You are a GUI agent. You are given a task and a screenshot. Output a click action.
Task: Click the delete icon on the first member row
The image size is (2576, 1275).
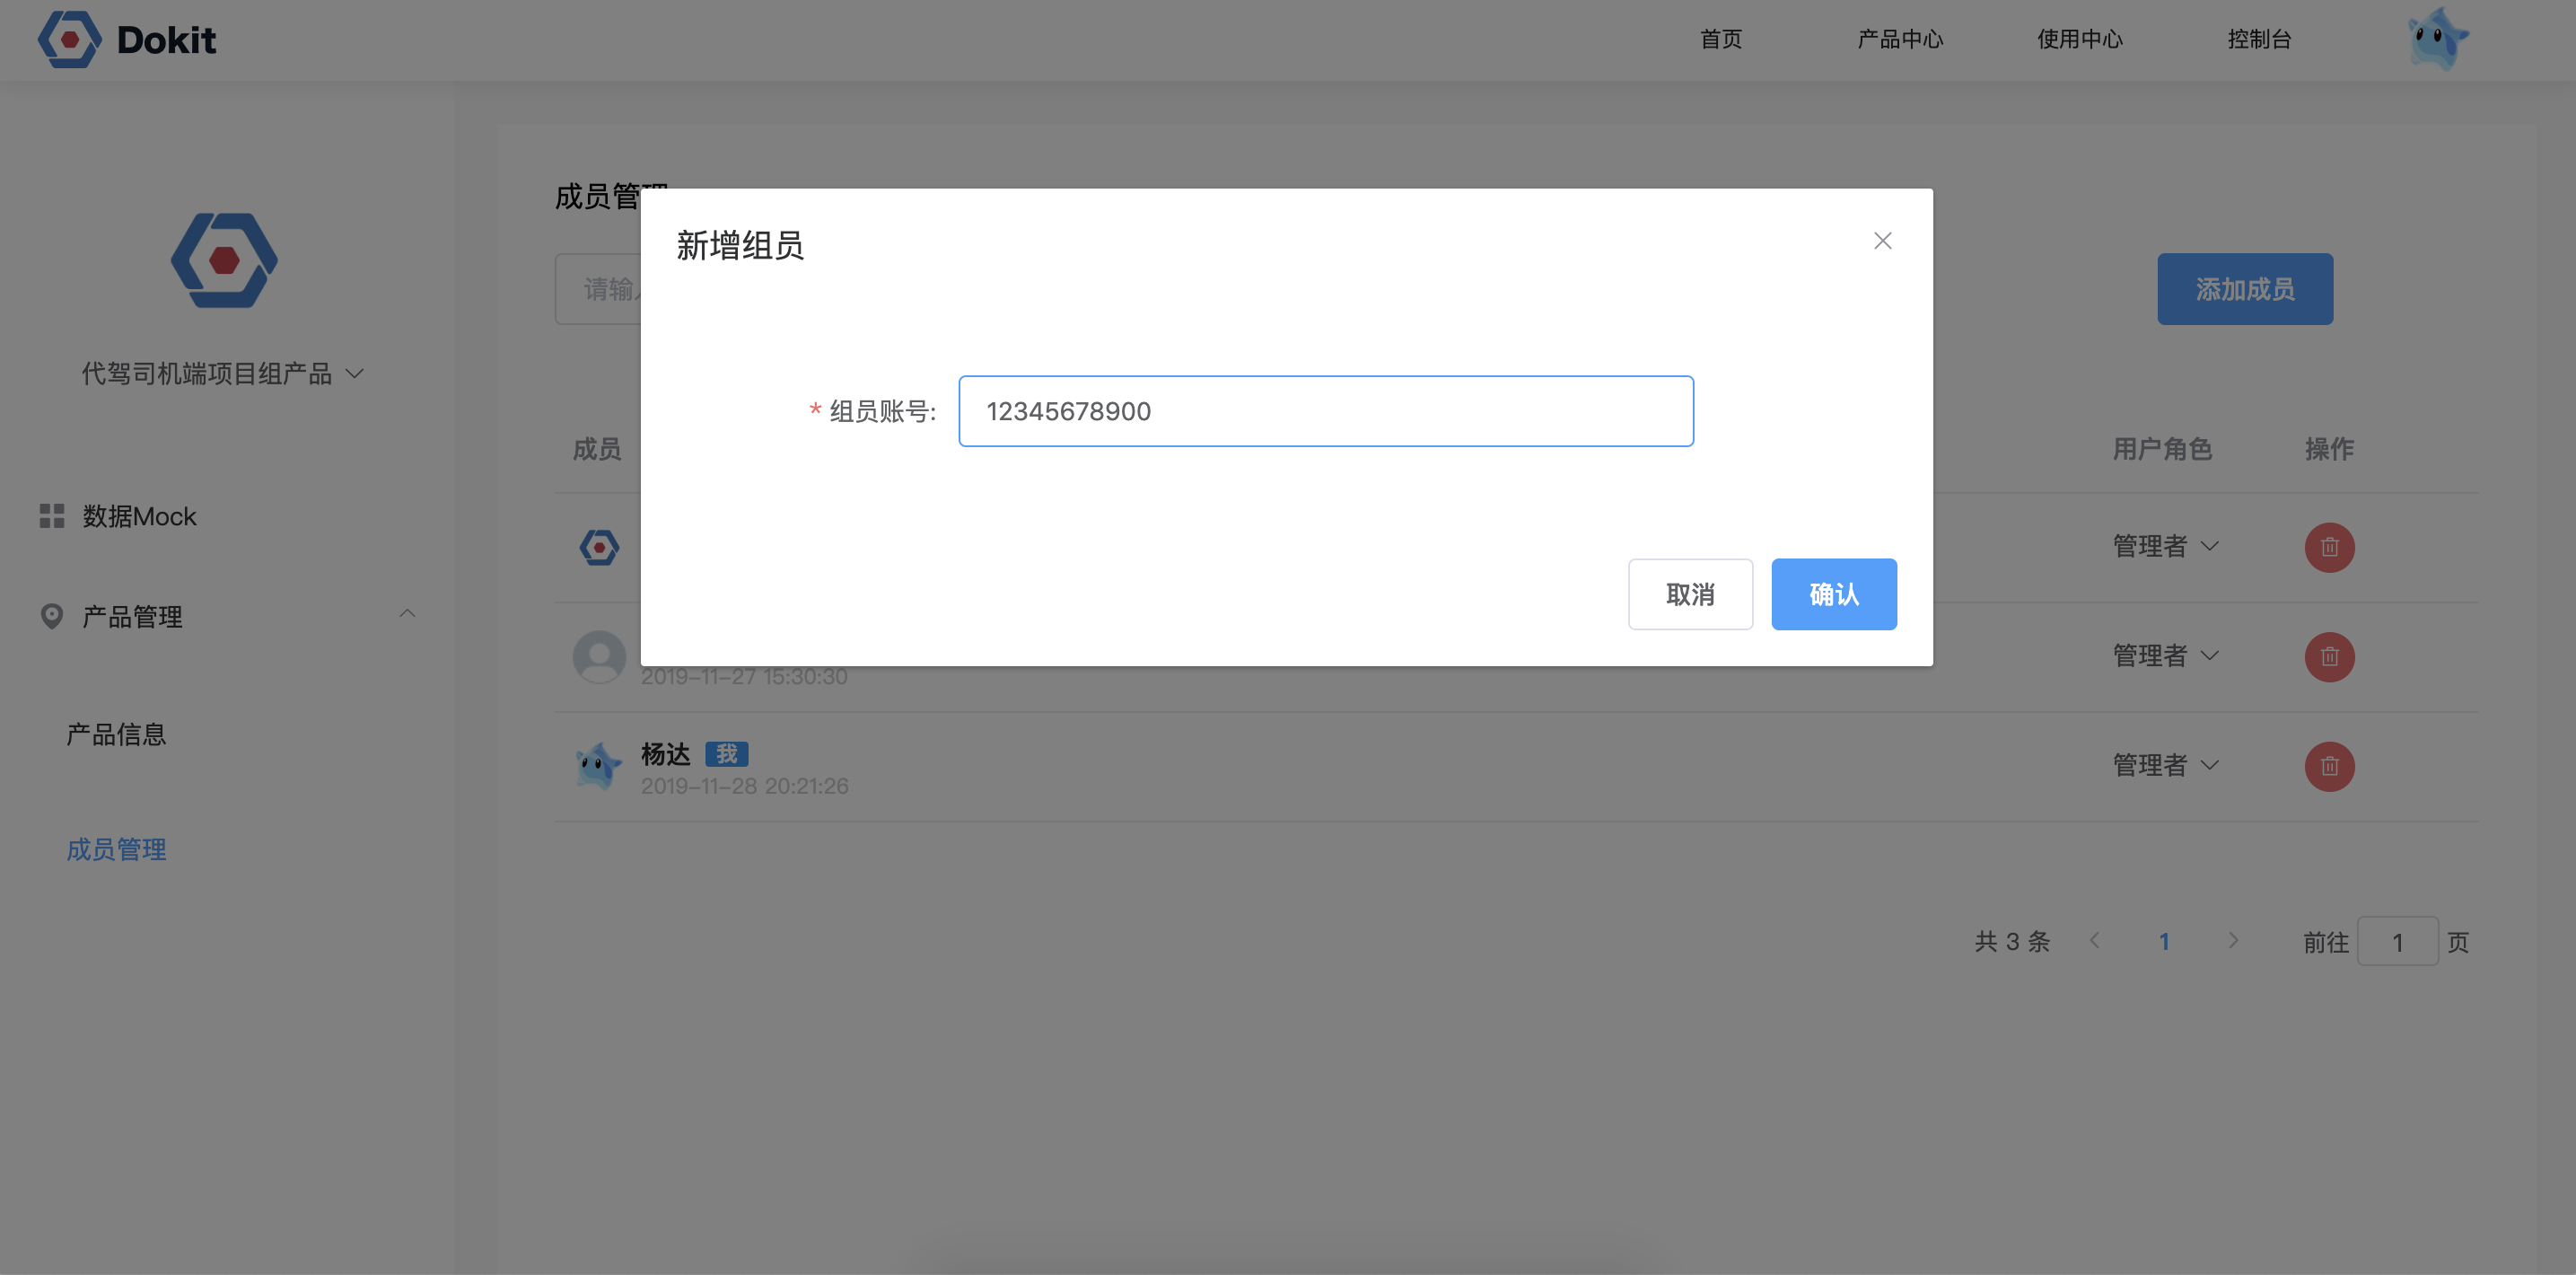[2328, 547]
